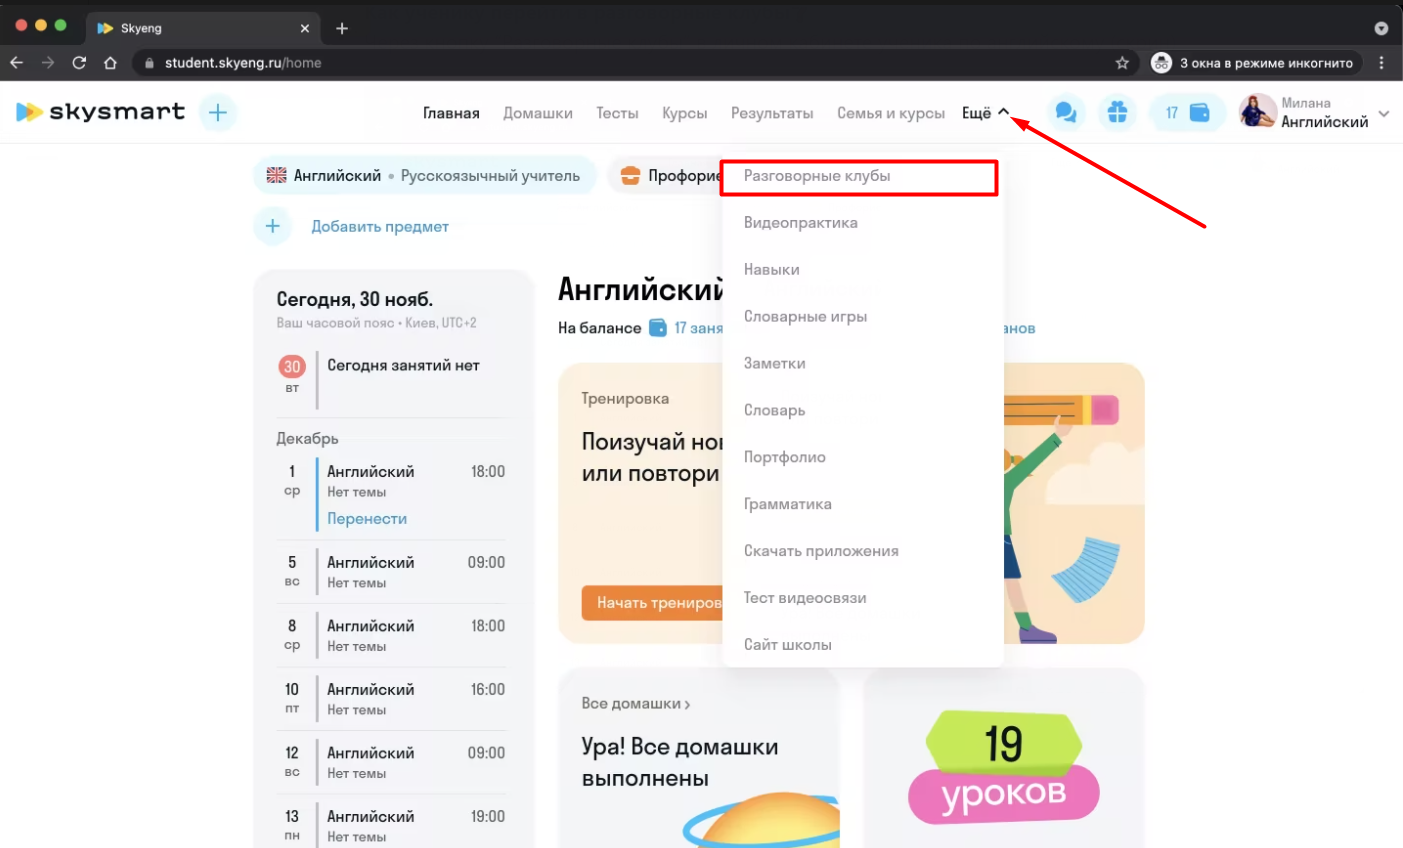Click the Декабрь month label

pyautogui.click(x=307, y=438)
